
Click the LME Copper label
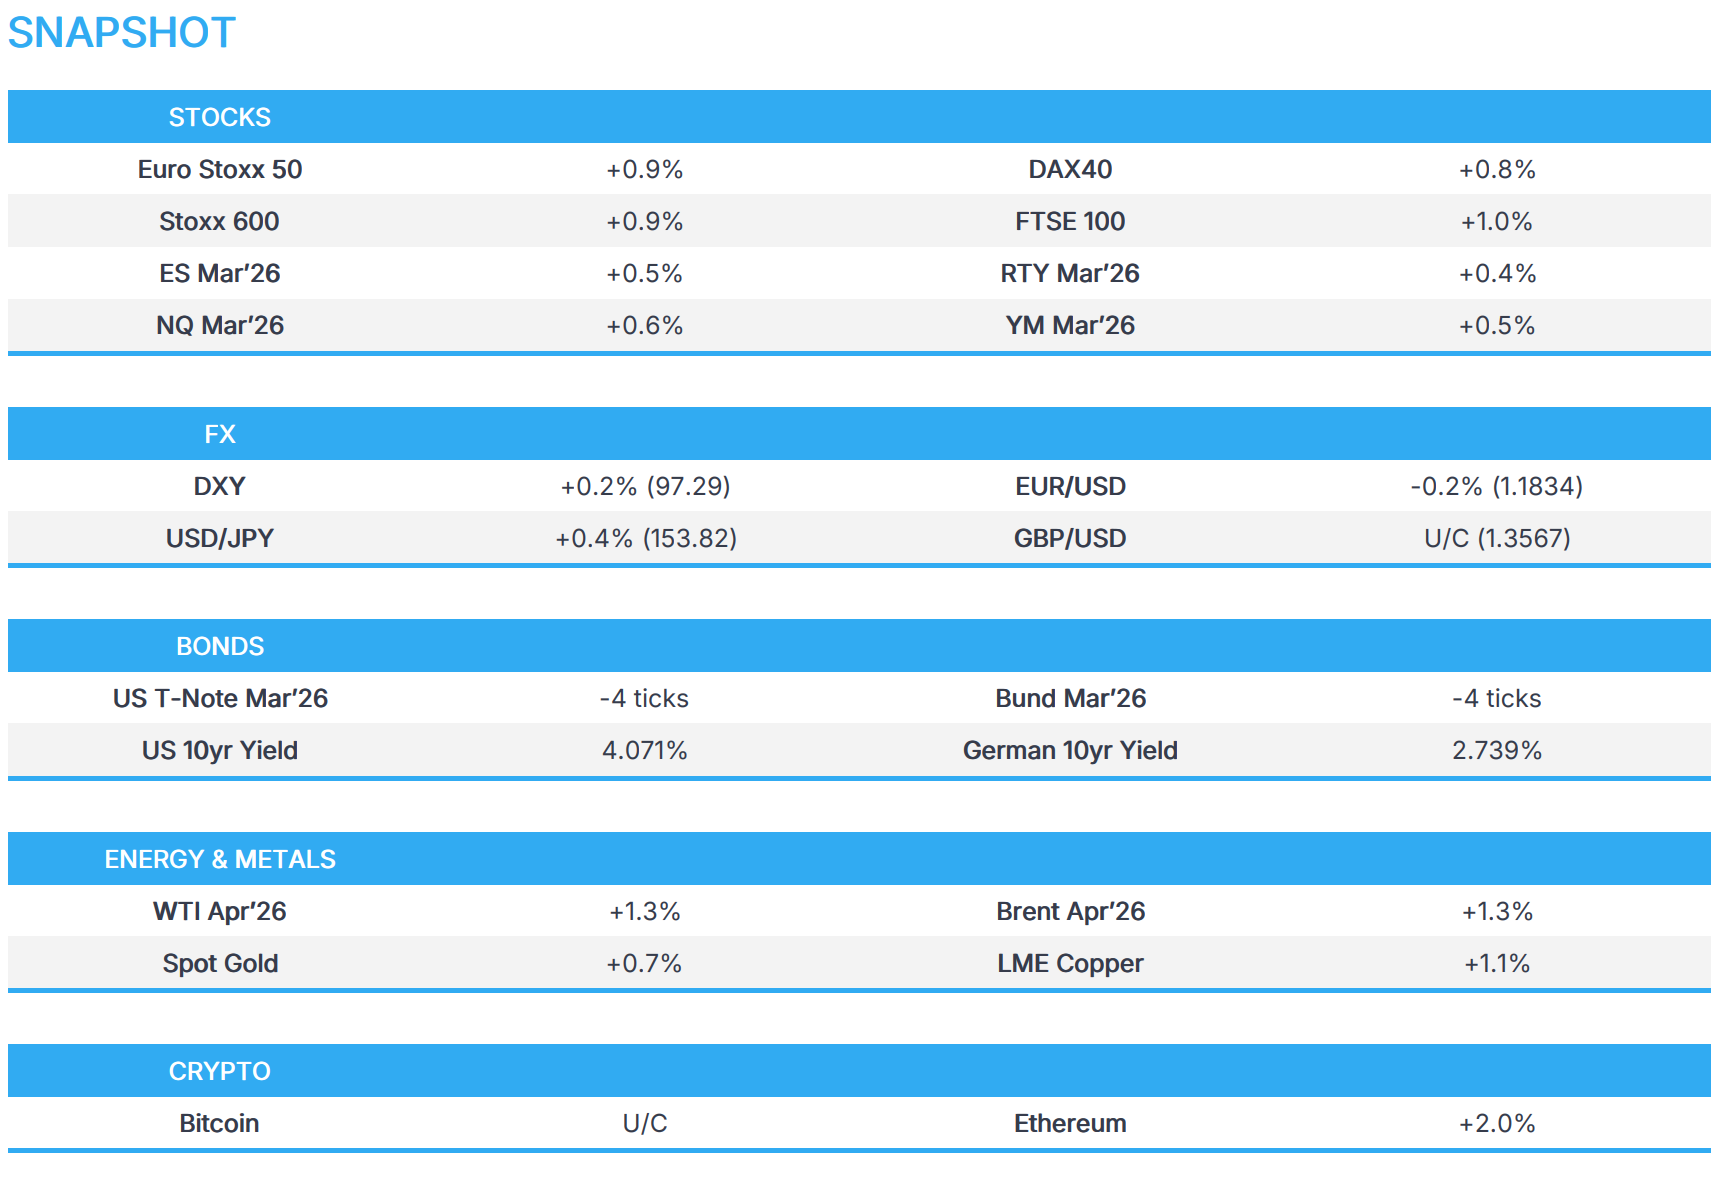tap(1069, 963)
